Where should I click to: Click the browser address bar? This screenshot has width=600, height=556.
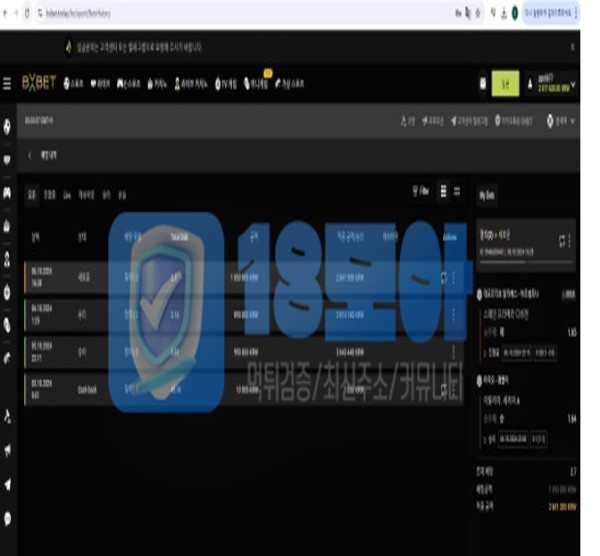coord(245,14)
